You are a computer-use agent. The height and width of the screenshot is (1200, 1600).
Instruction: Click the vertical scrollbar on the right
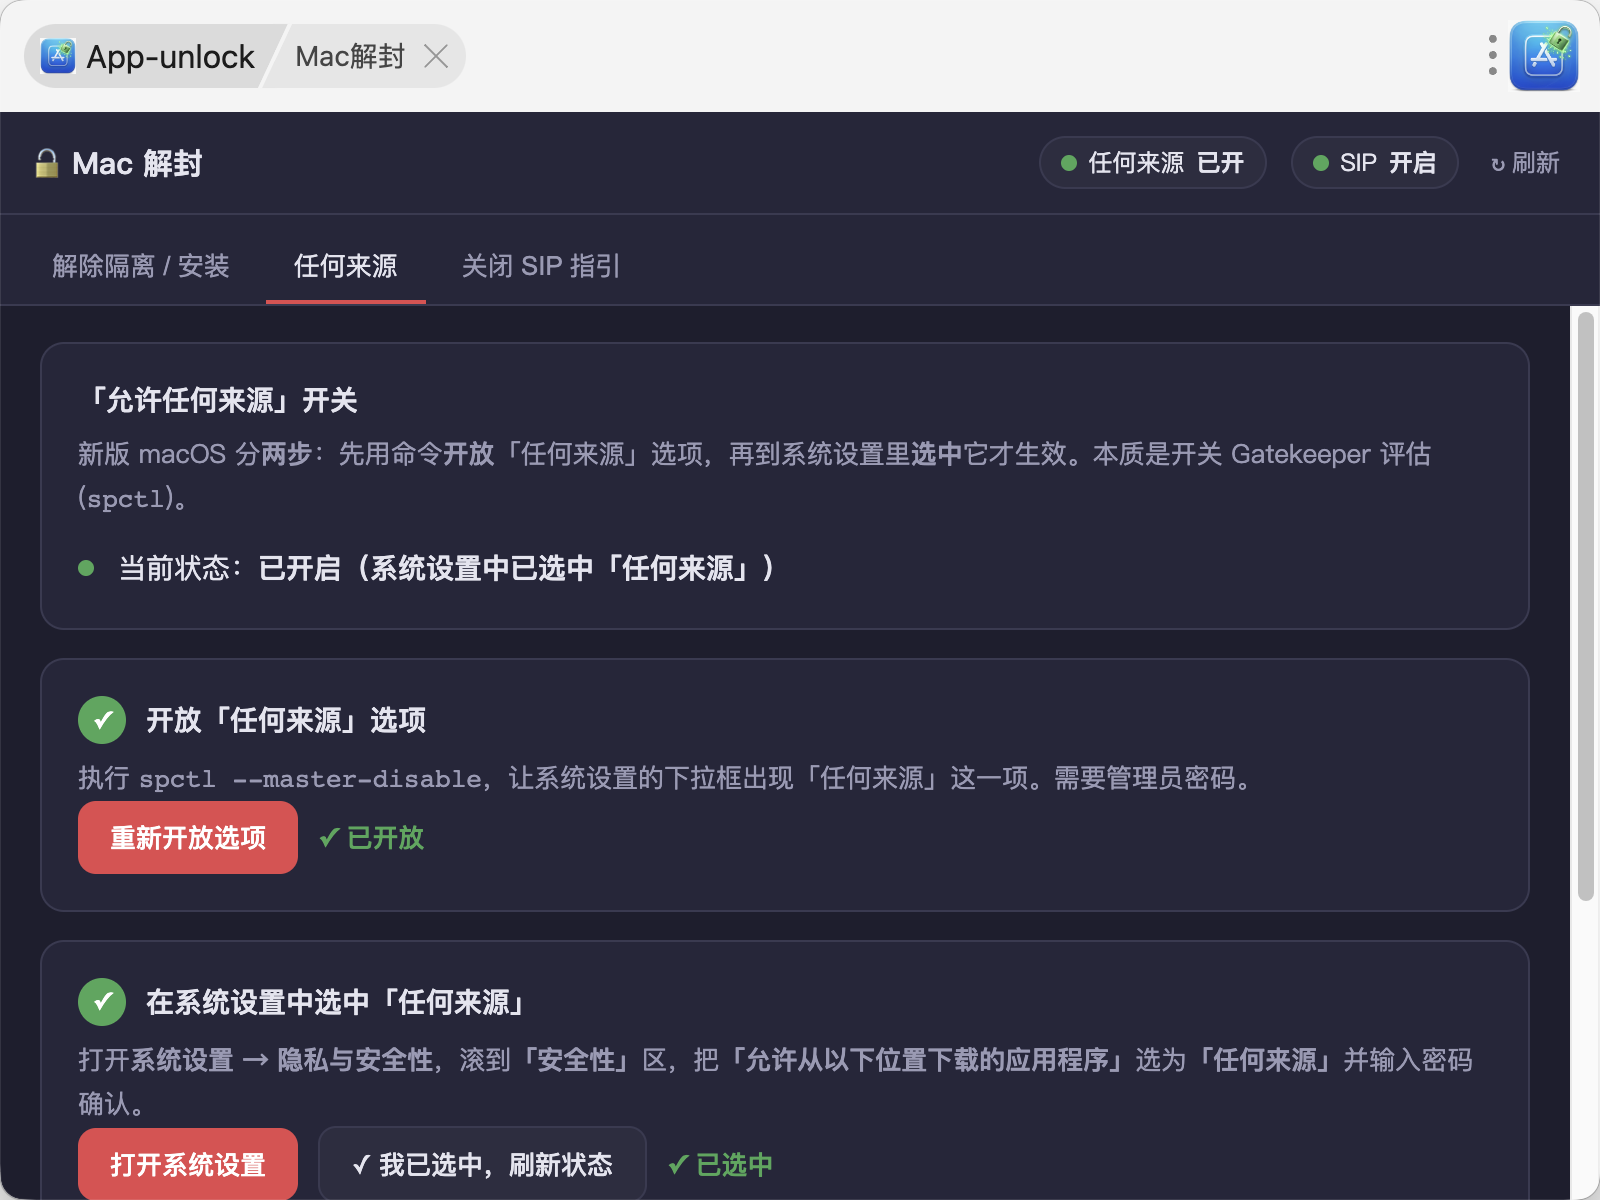[x=1586, y=607]
